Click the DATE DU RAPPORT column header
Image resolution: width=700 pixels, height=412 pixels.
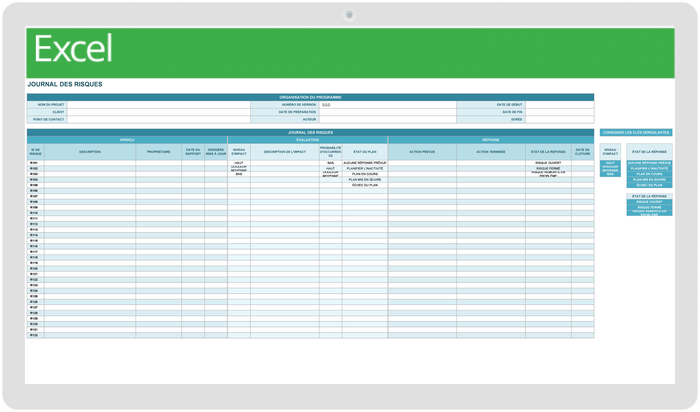pyautogui.click(x=193, y=152)
